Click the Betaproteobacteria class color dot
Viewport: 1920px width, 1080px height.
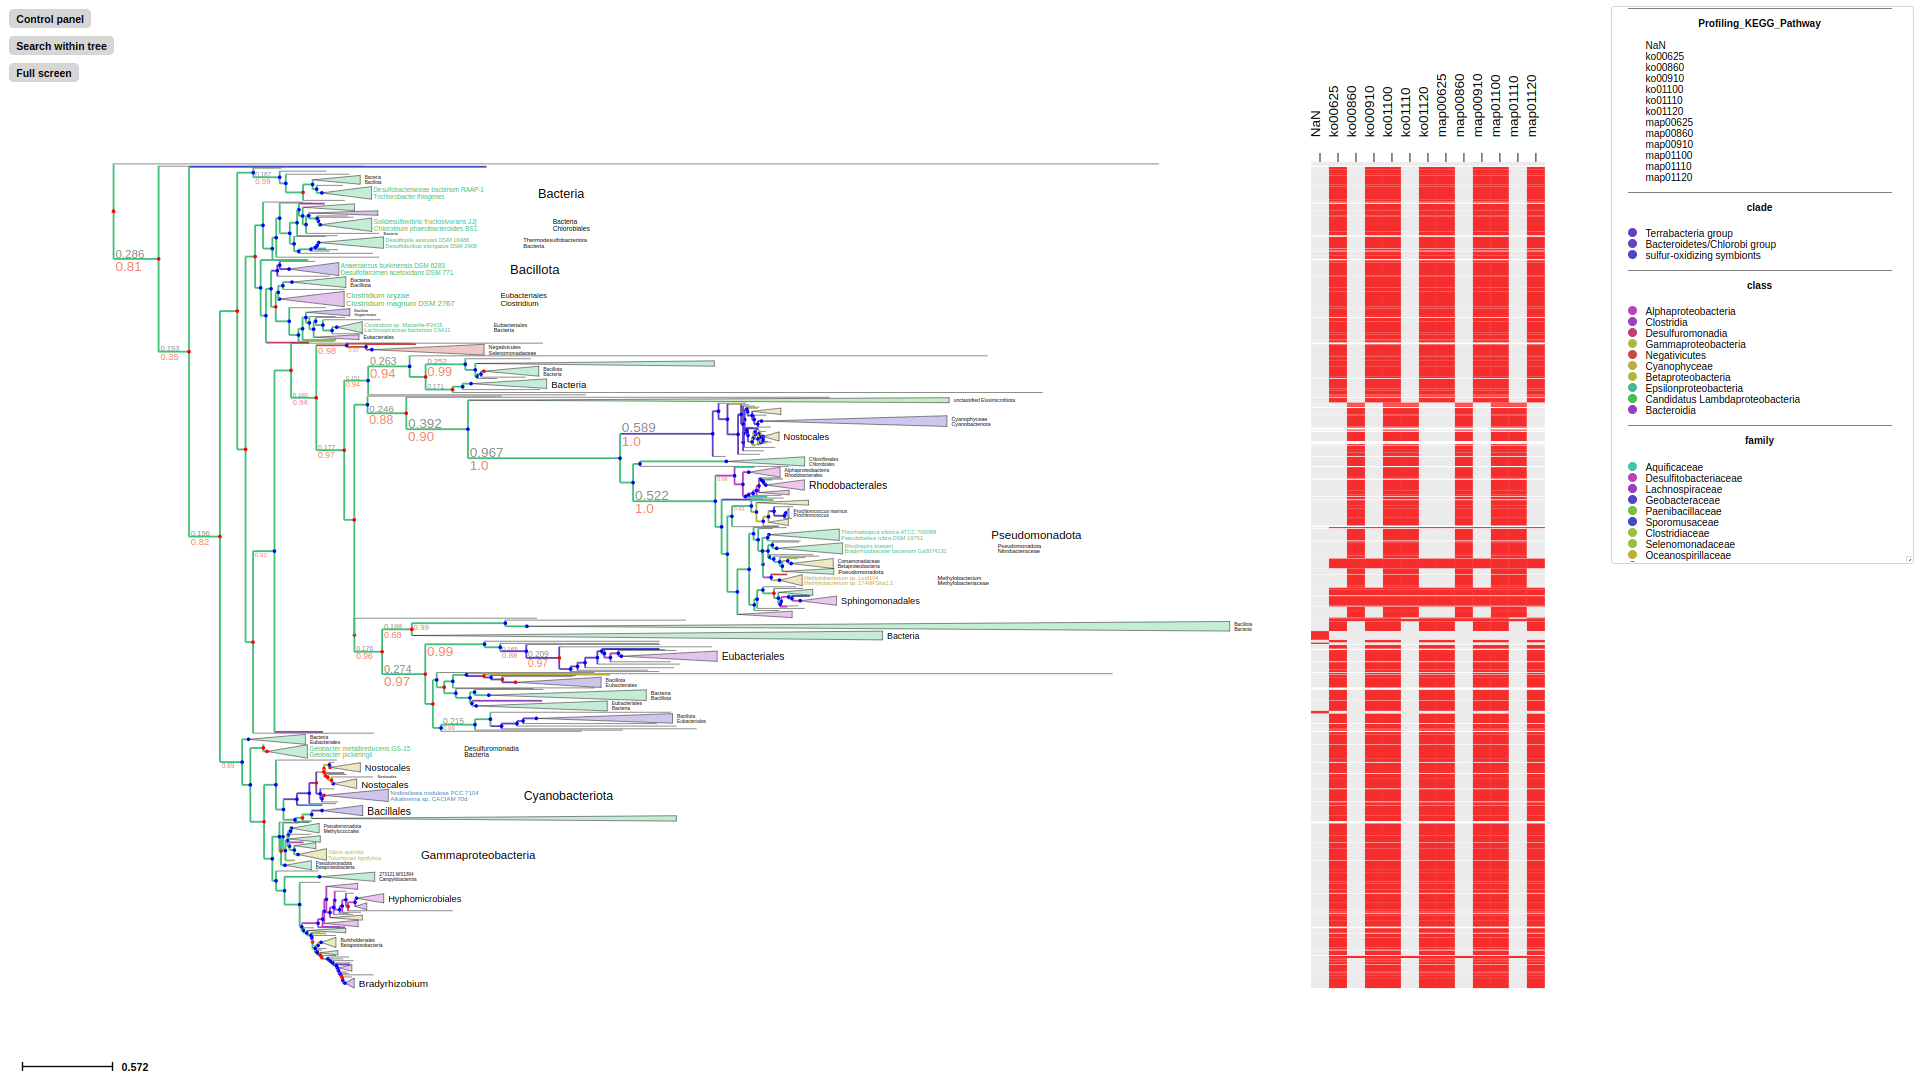tap(1633, 377)
